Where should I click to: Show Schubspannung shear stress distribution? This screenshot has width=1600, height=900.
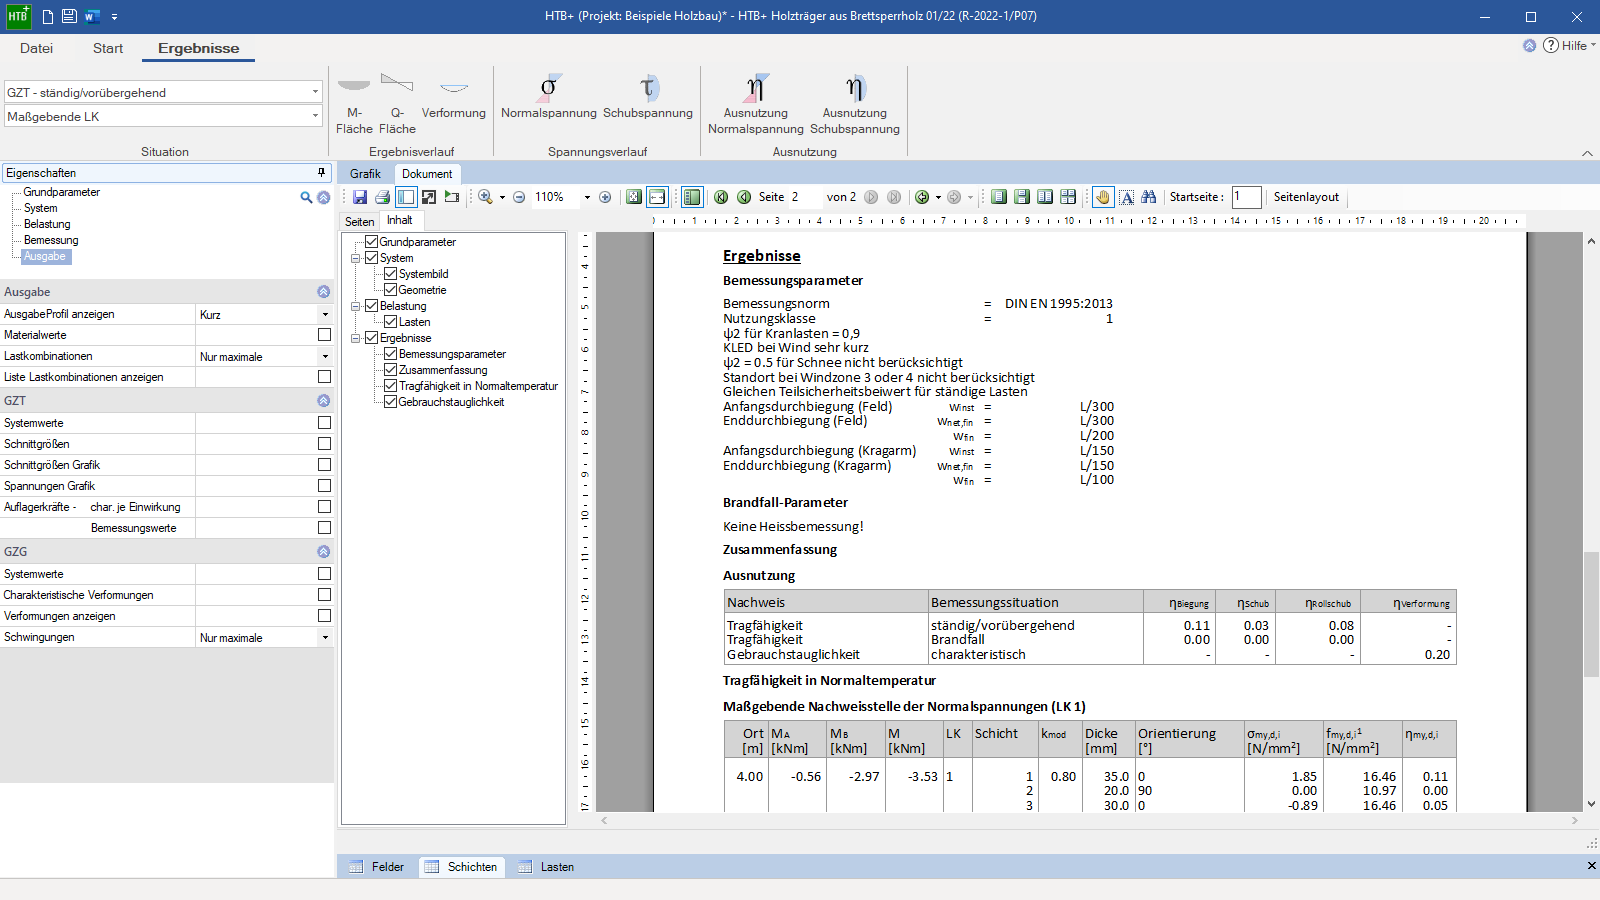tap(648, 96)
